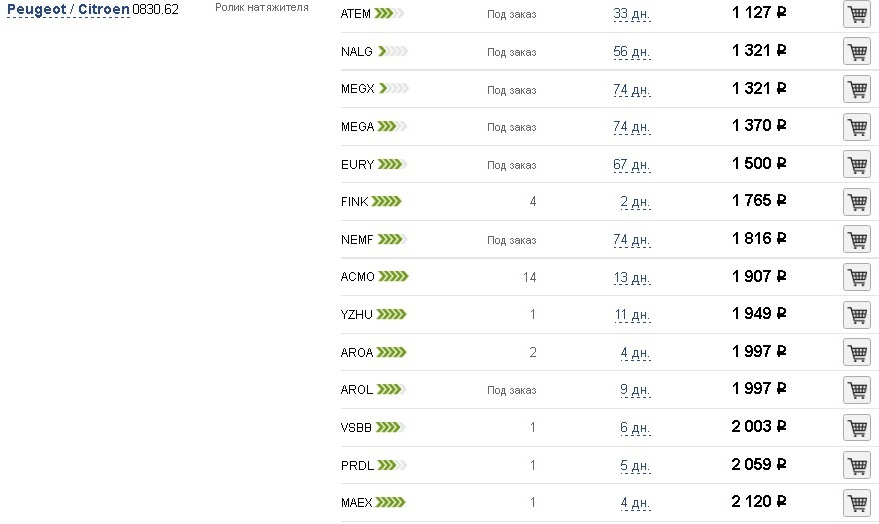Add the VSBB 2 003 ₽ offer to cart
The height and width of the screenshot is (524, 879).
[x=857, y=428]
